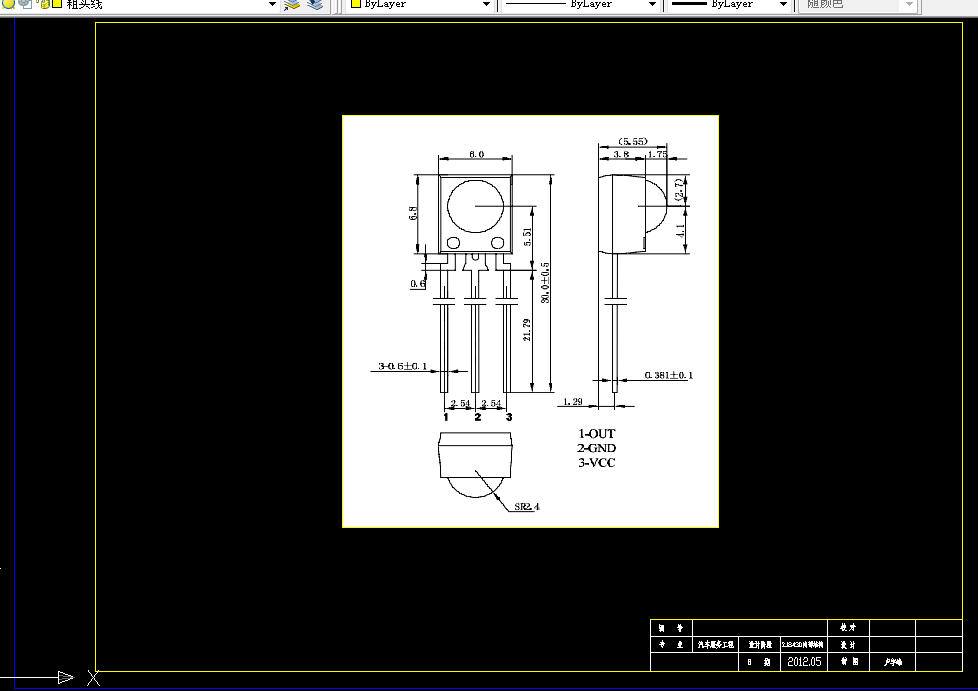Click the 汽车服务工程 cell in title block
This screenshot has width=978, height=691.
(715, 644)
